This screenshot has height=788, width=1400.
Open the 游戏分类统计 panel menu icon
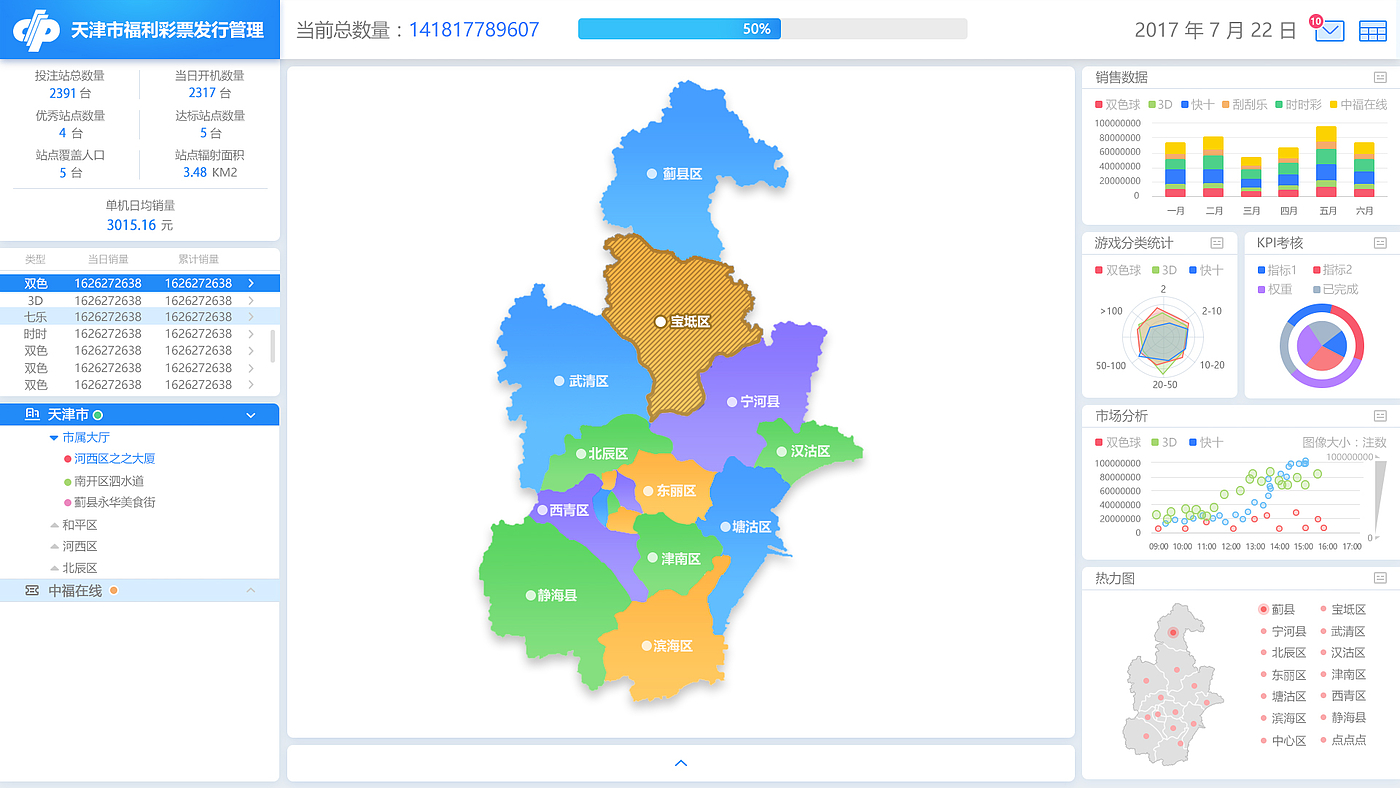(1217, 243)
